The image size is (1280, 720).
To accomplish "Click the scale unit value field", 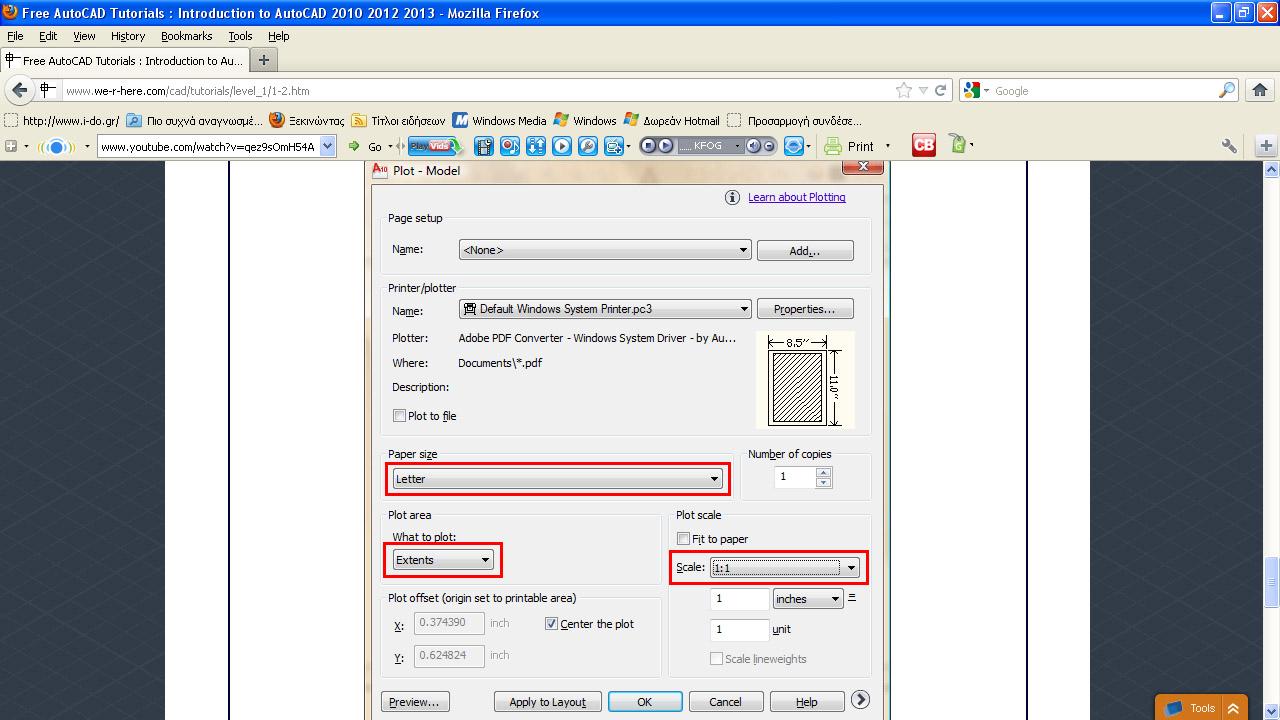I will pyautogui.click(x=739, y=629).
